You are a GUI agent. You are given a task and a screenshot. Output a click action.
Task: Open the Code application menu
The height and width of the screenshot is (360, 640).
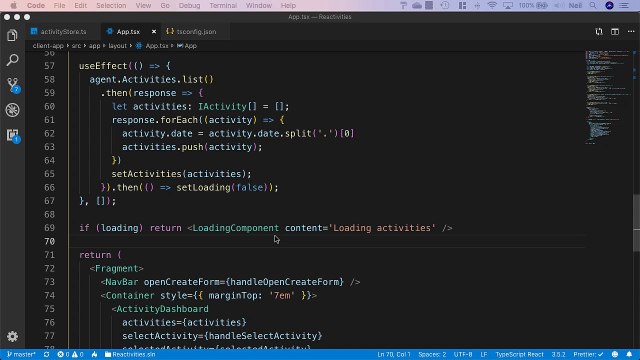coord(36,5)
